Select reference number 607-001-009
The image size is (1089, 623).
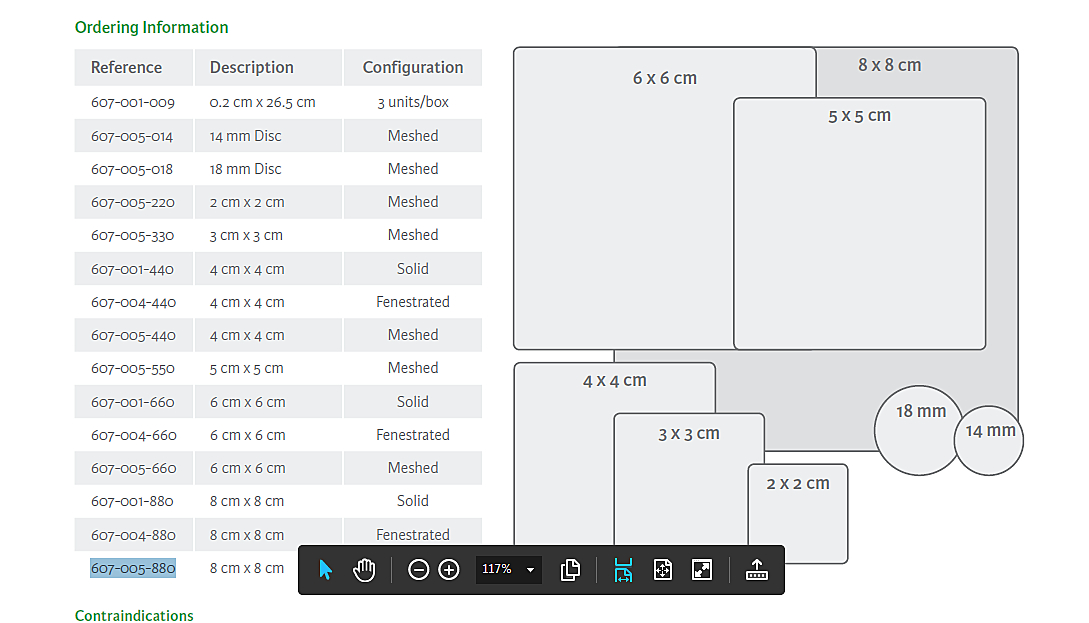point(133,102)
